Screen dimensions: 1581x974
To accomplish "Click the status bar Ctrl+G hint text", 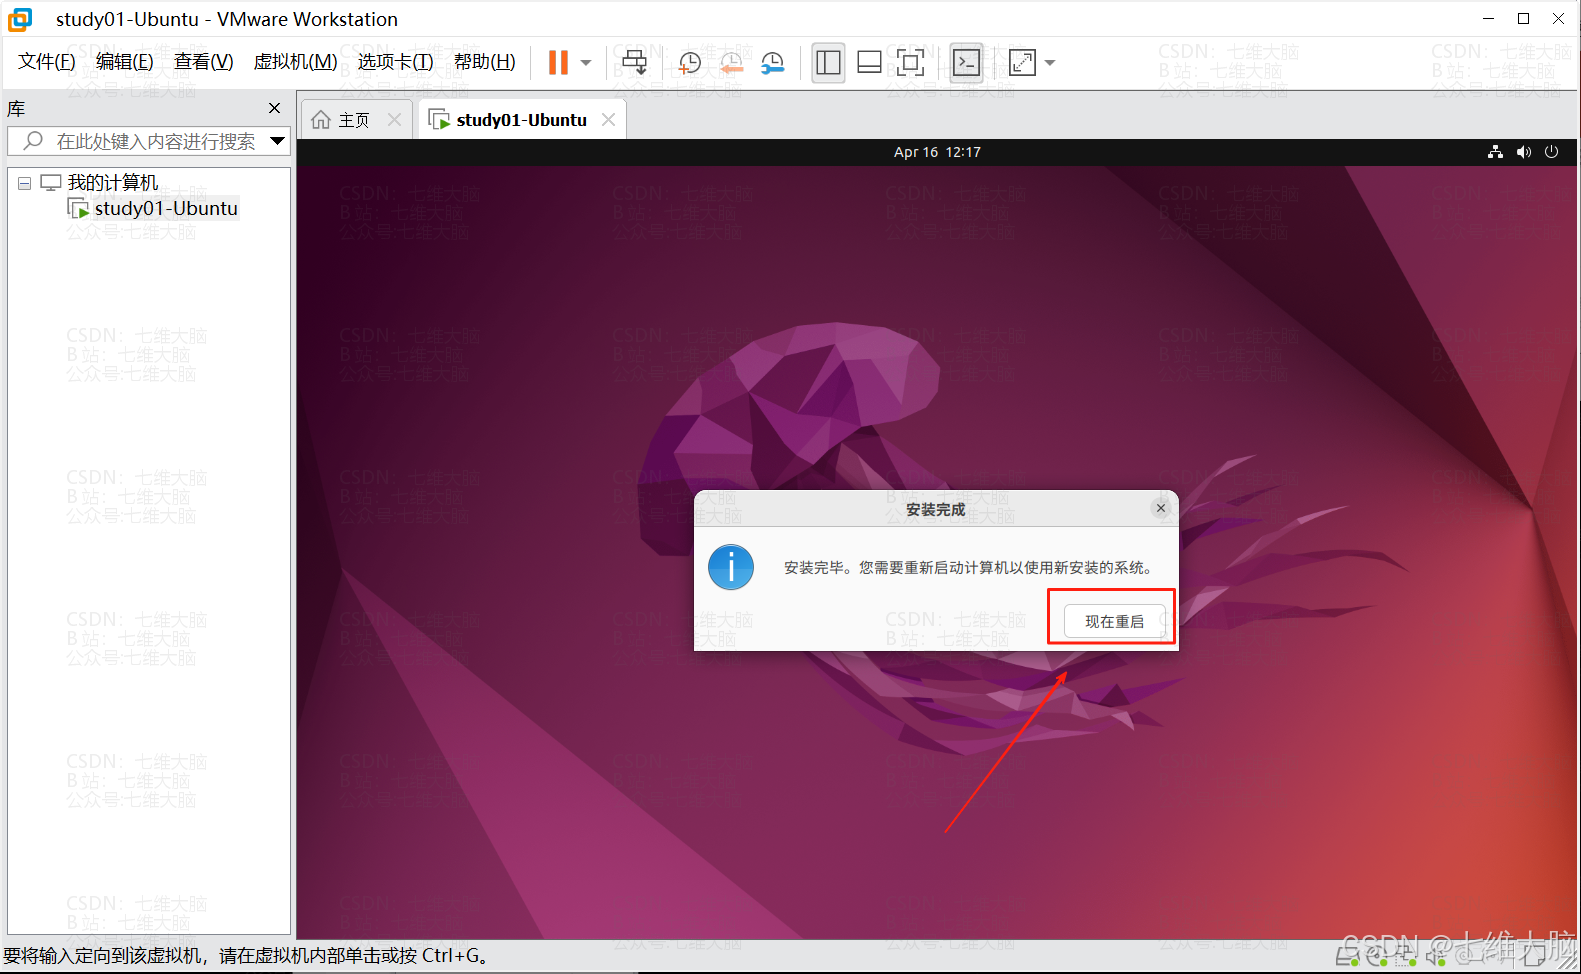I will [246, 956].
